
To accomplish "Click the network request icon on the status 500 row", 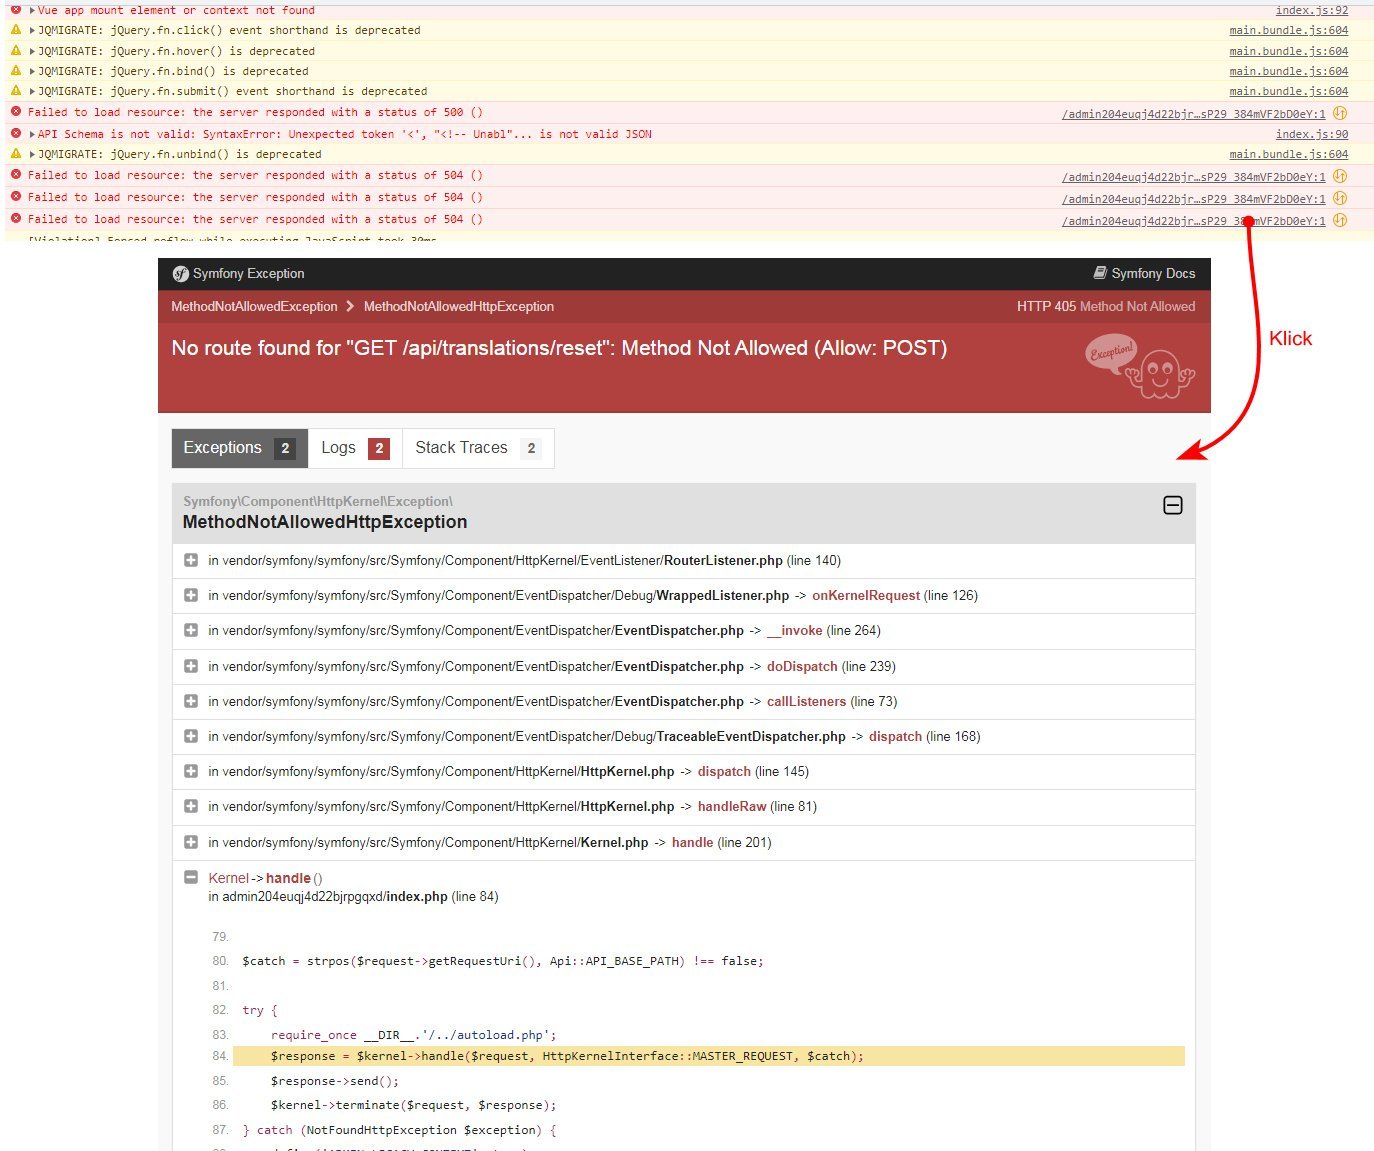I will point(1340,113).
